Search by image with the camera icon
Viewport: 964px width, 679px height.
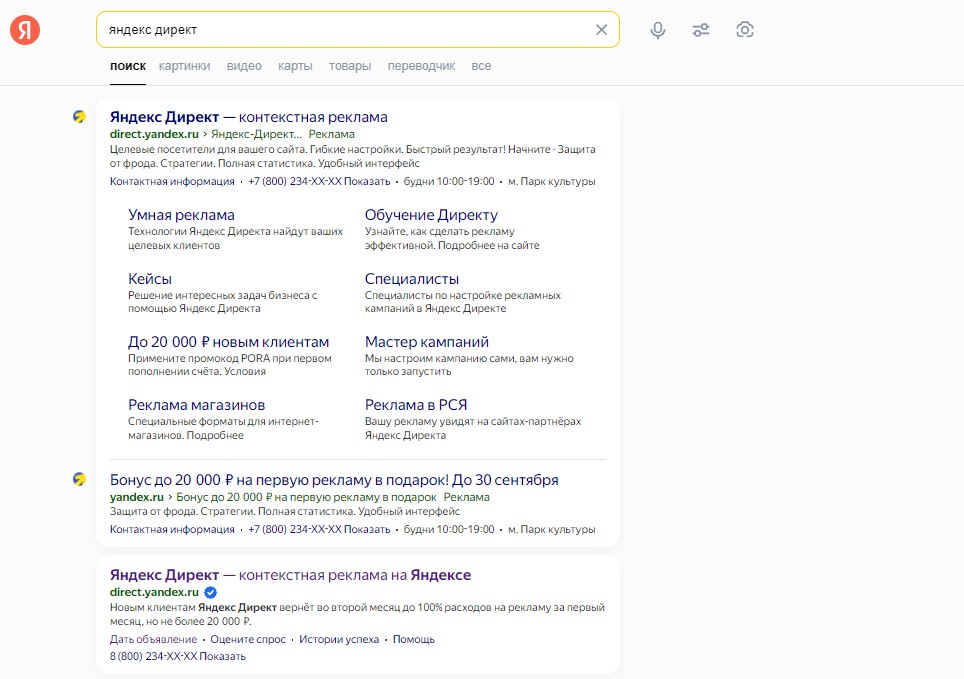click(745, 30)
